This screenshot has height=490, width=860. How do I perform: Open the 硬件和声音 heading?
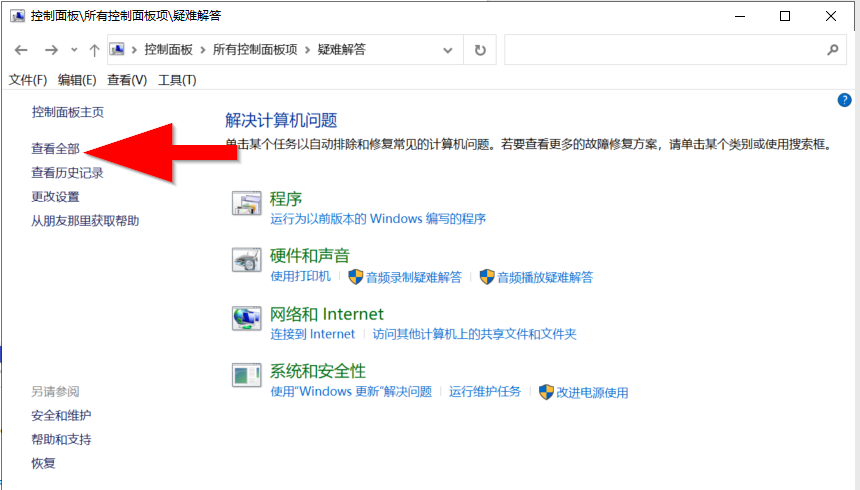click(309, 256)
